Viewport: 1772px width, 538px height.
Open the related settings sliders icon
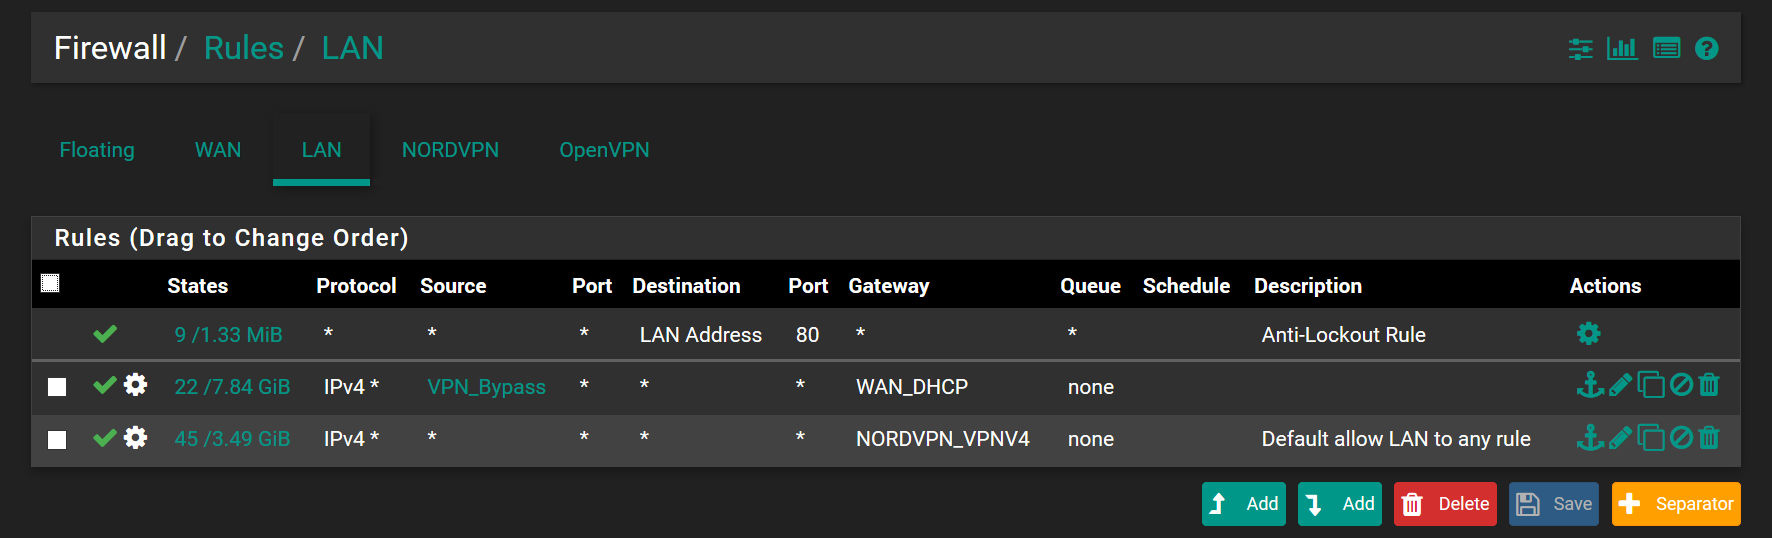pos(1580,48)
